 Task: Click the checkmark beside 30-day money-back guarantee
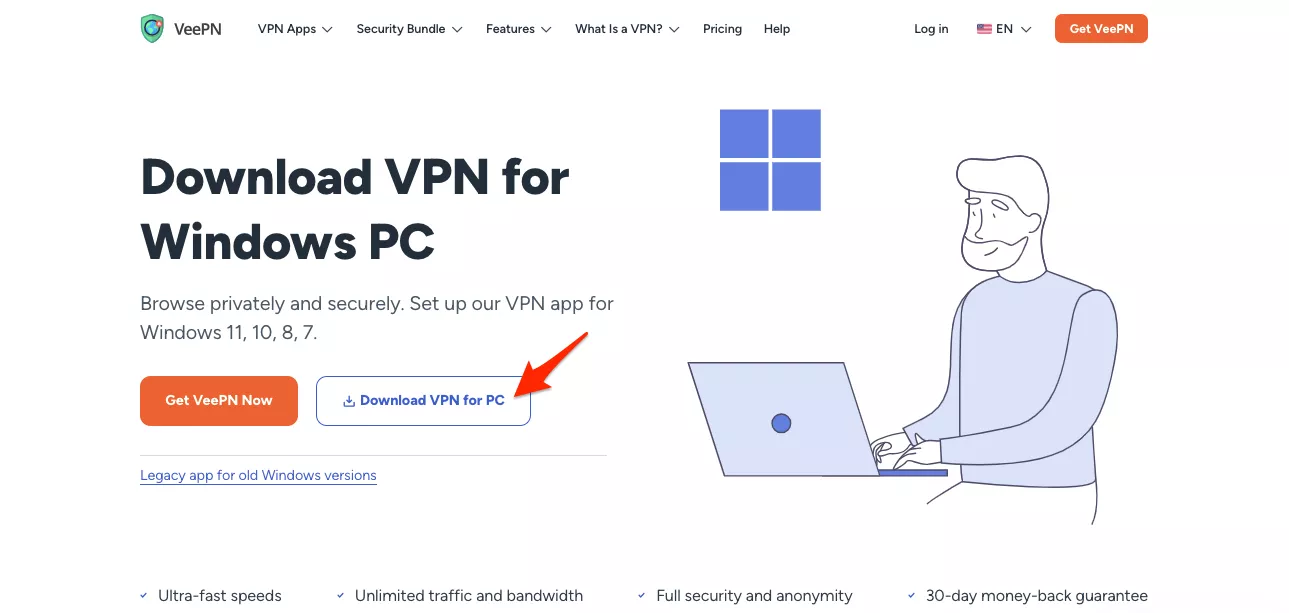click(x=912, y=596)
